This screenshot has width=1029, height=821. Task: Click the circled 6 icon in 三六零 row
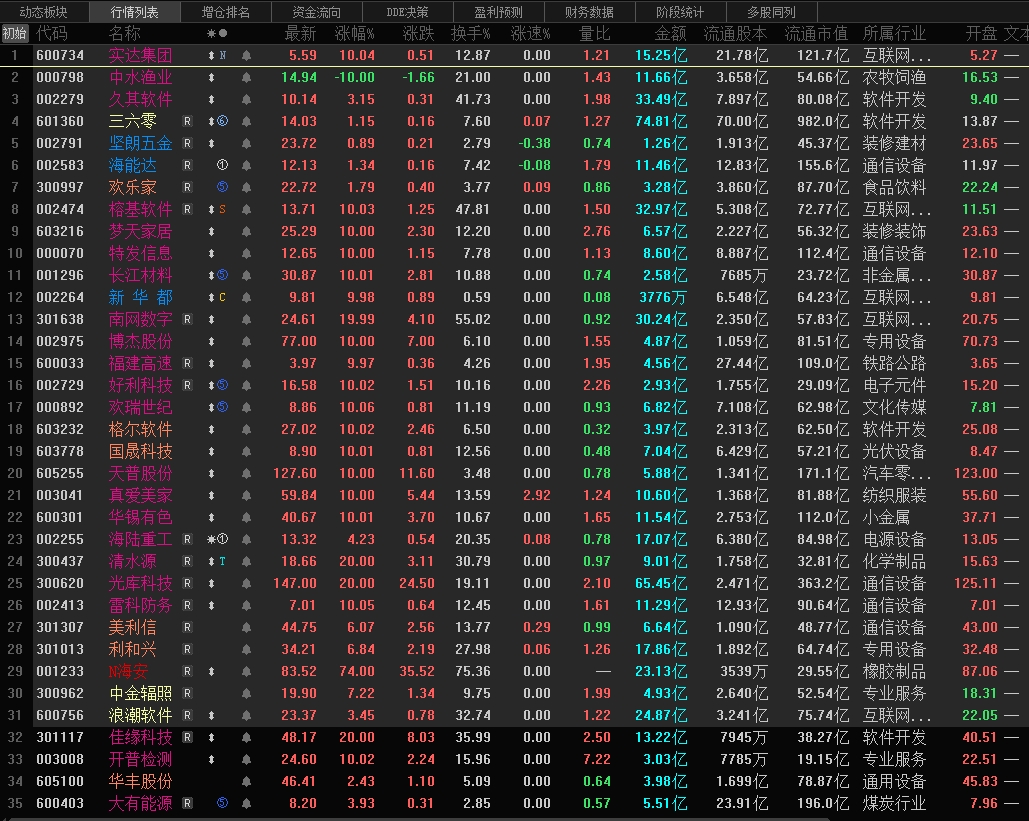(x=222, y=121)
